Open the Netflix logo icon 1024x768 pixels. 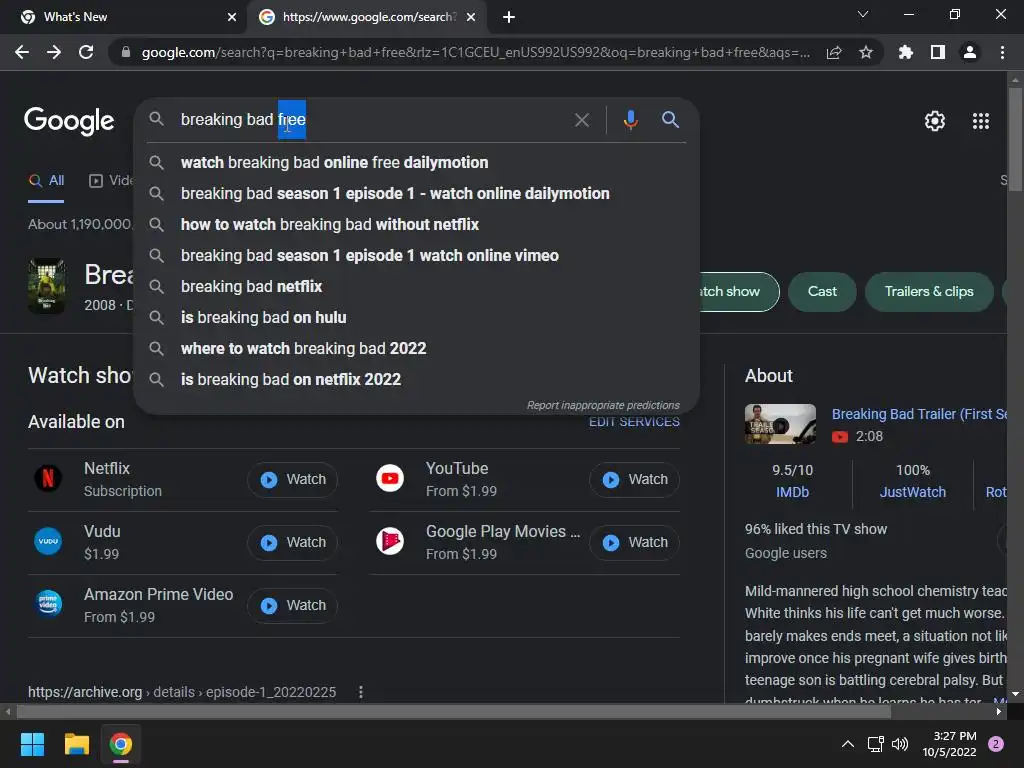(48, 478)
